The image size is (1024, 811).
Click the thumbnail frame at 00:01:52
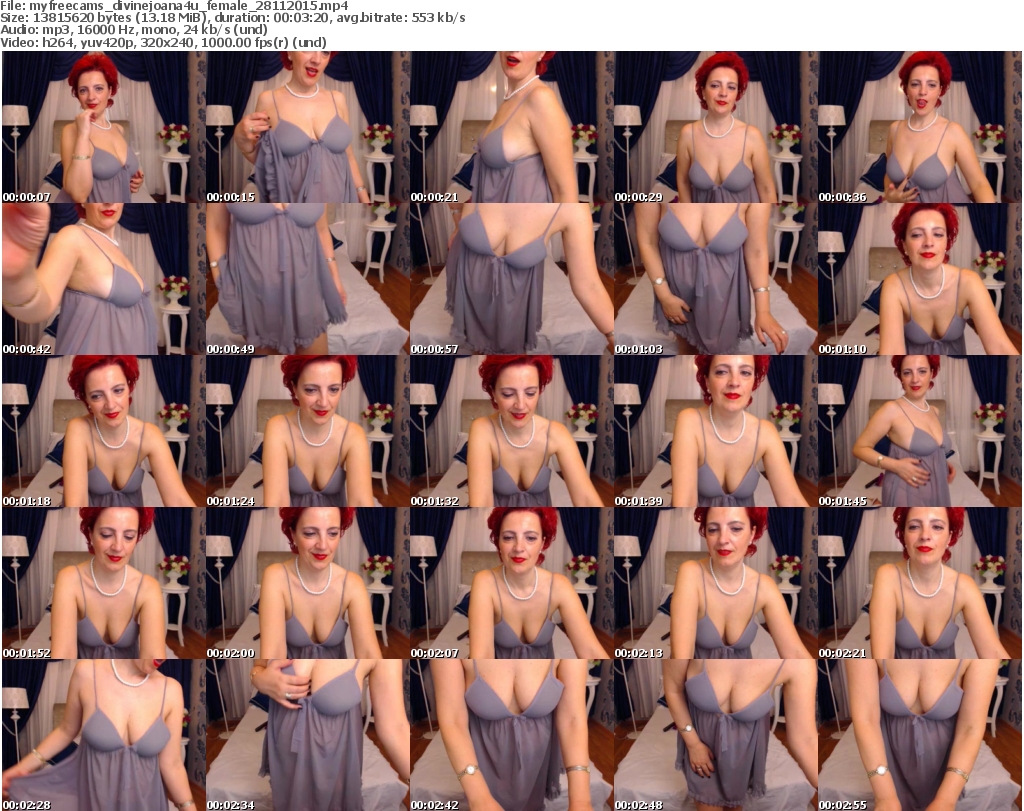pos(104,583)
